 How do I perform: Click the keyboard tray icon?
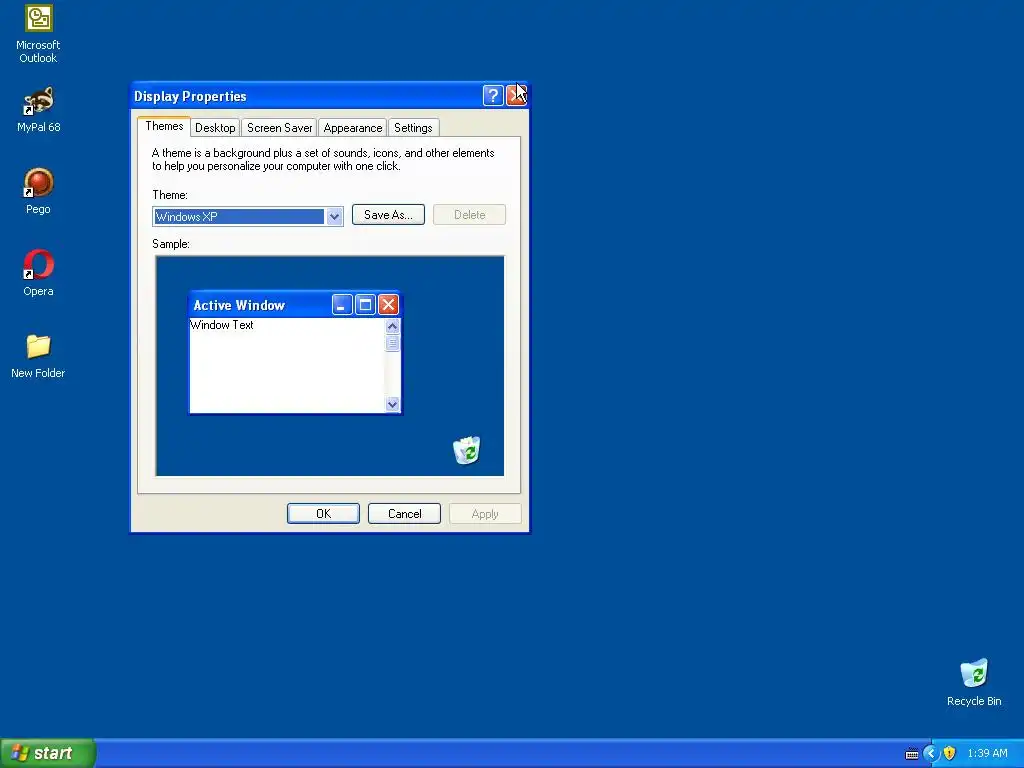pyautogui.click(x=912, y=754)
